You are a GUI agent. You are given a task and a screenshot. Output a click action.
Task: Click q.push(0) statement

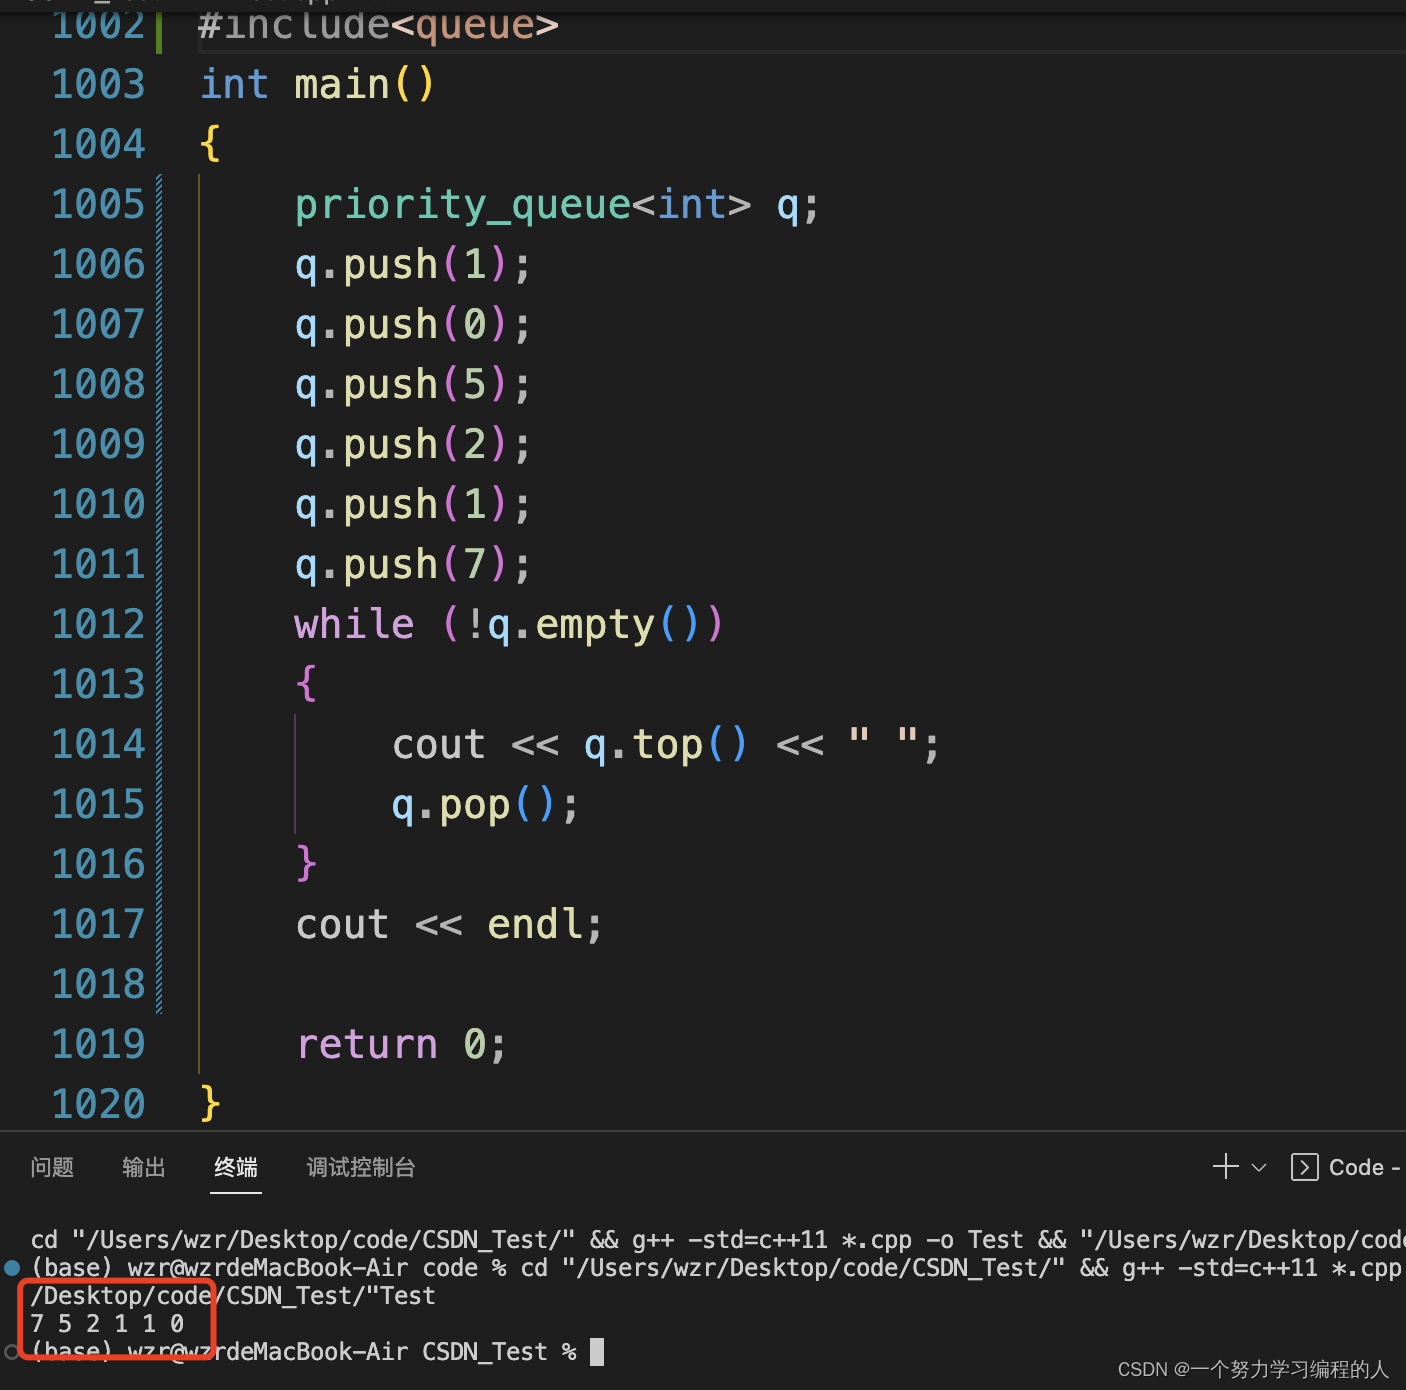[x=413, y=325]
